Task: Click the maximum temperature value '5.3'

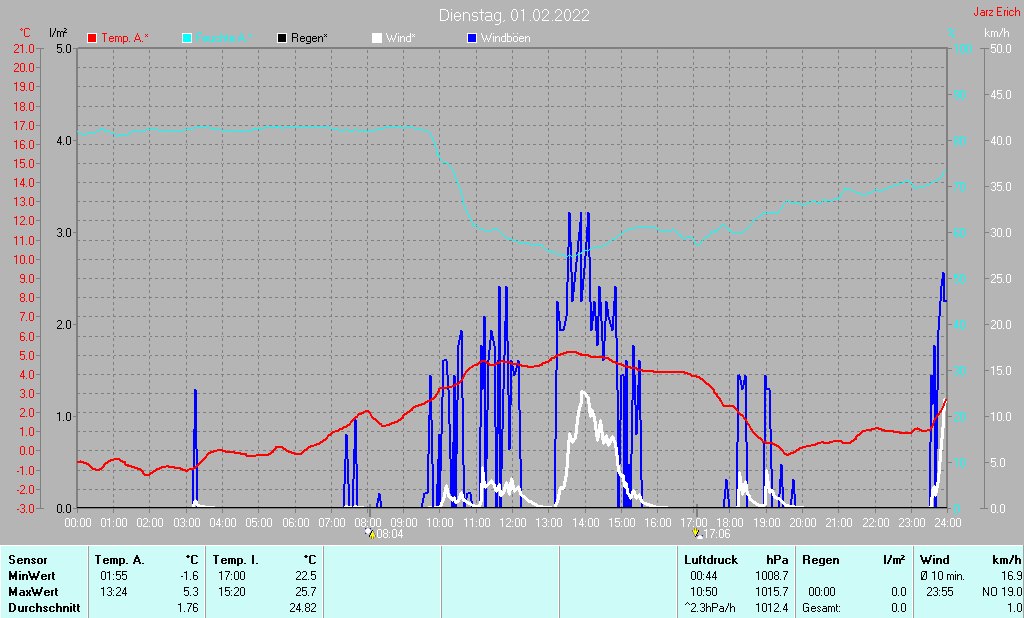Action: [191, 592]
